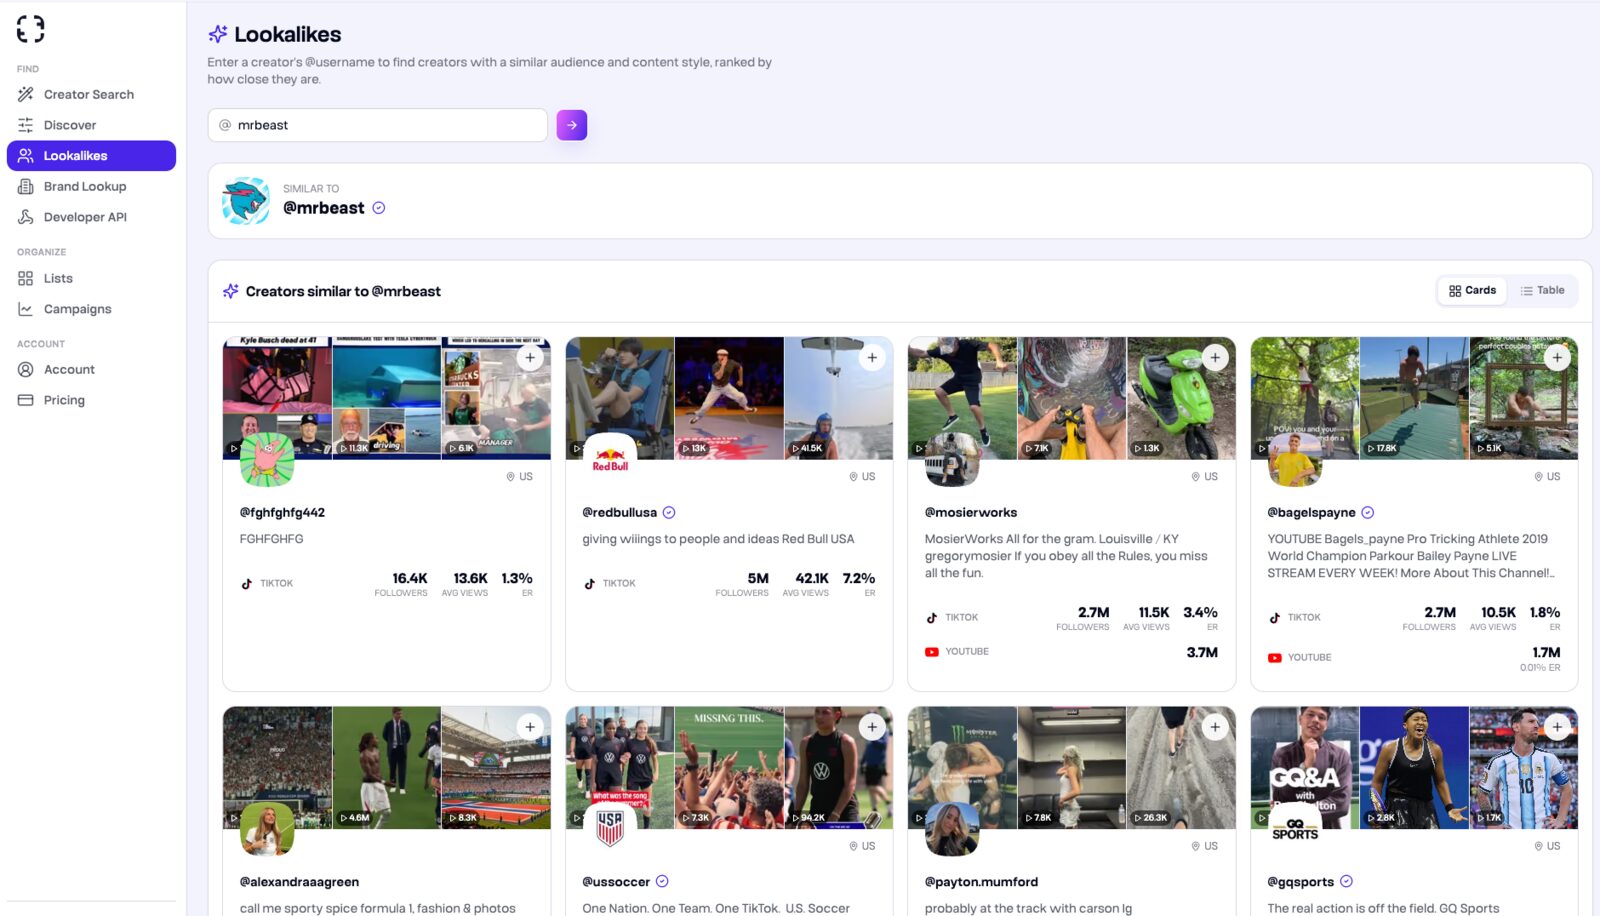
Task: Click the Red Bull logo avatar
Action: click(610, 460)
